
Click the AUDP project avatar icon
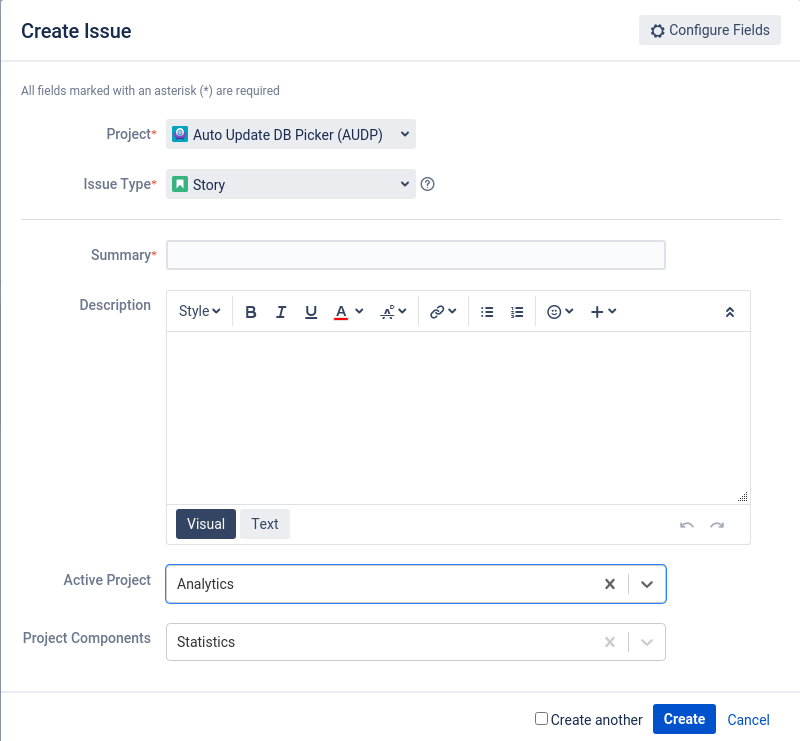pos(180,134)
